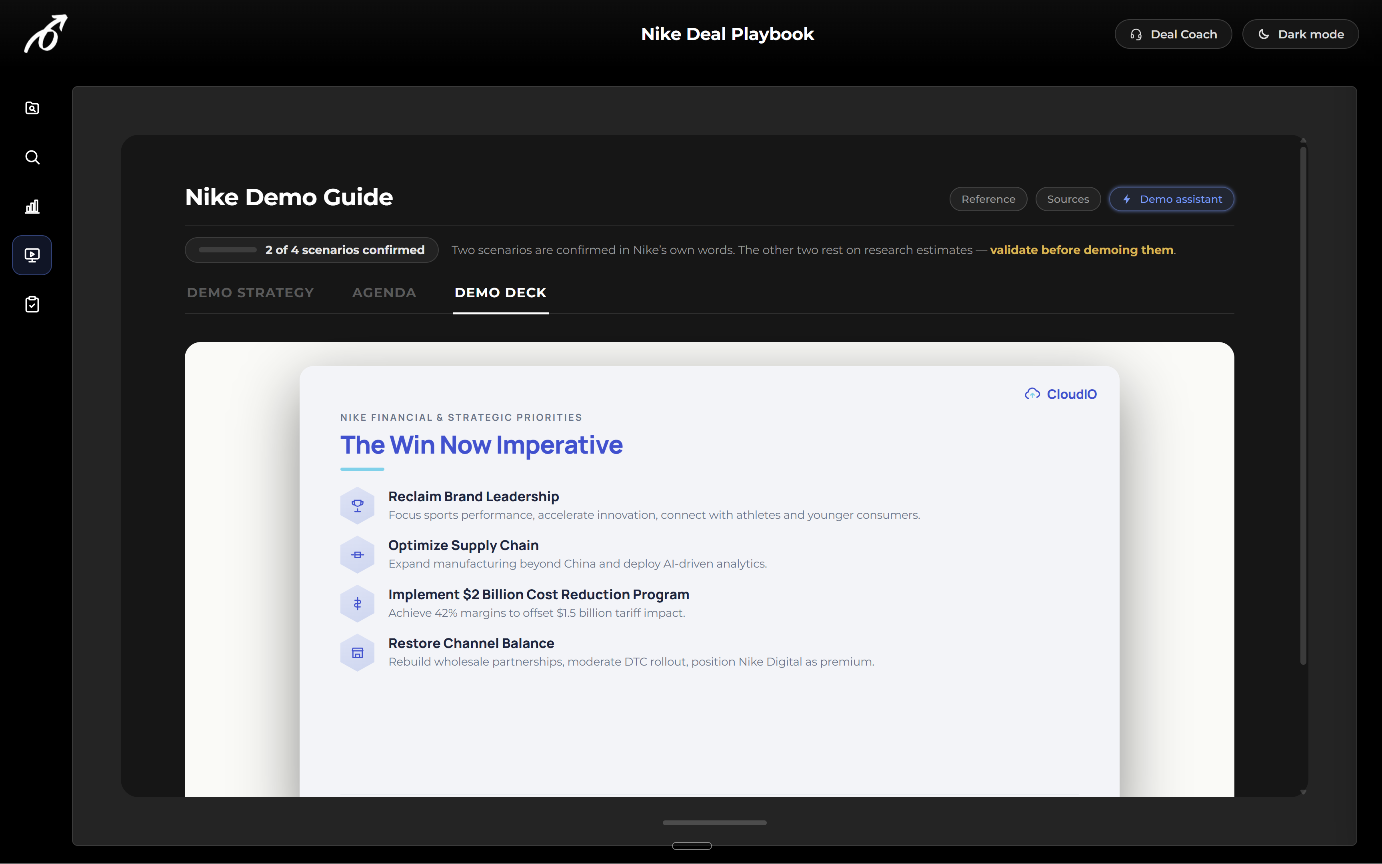The image size is (1382, 864).
Task: Click the "Achieve 42% margins" description line
Action: click(537, 613)
